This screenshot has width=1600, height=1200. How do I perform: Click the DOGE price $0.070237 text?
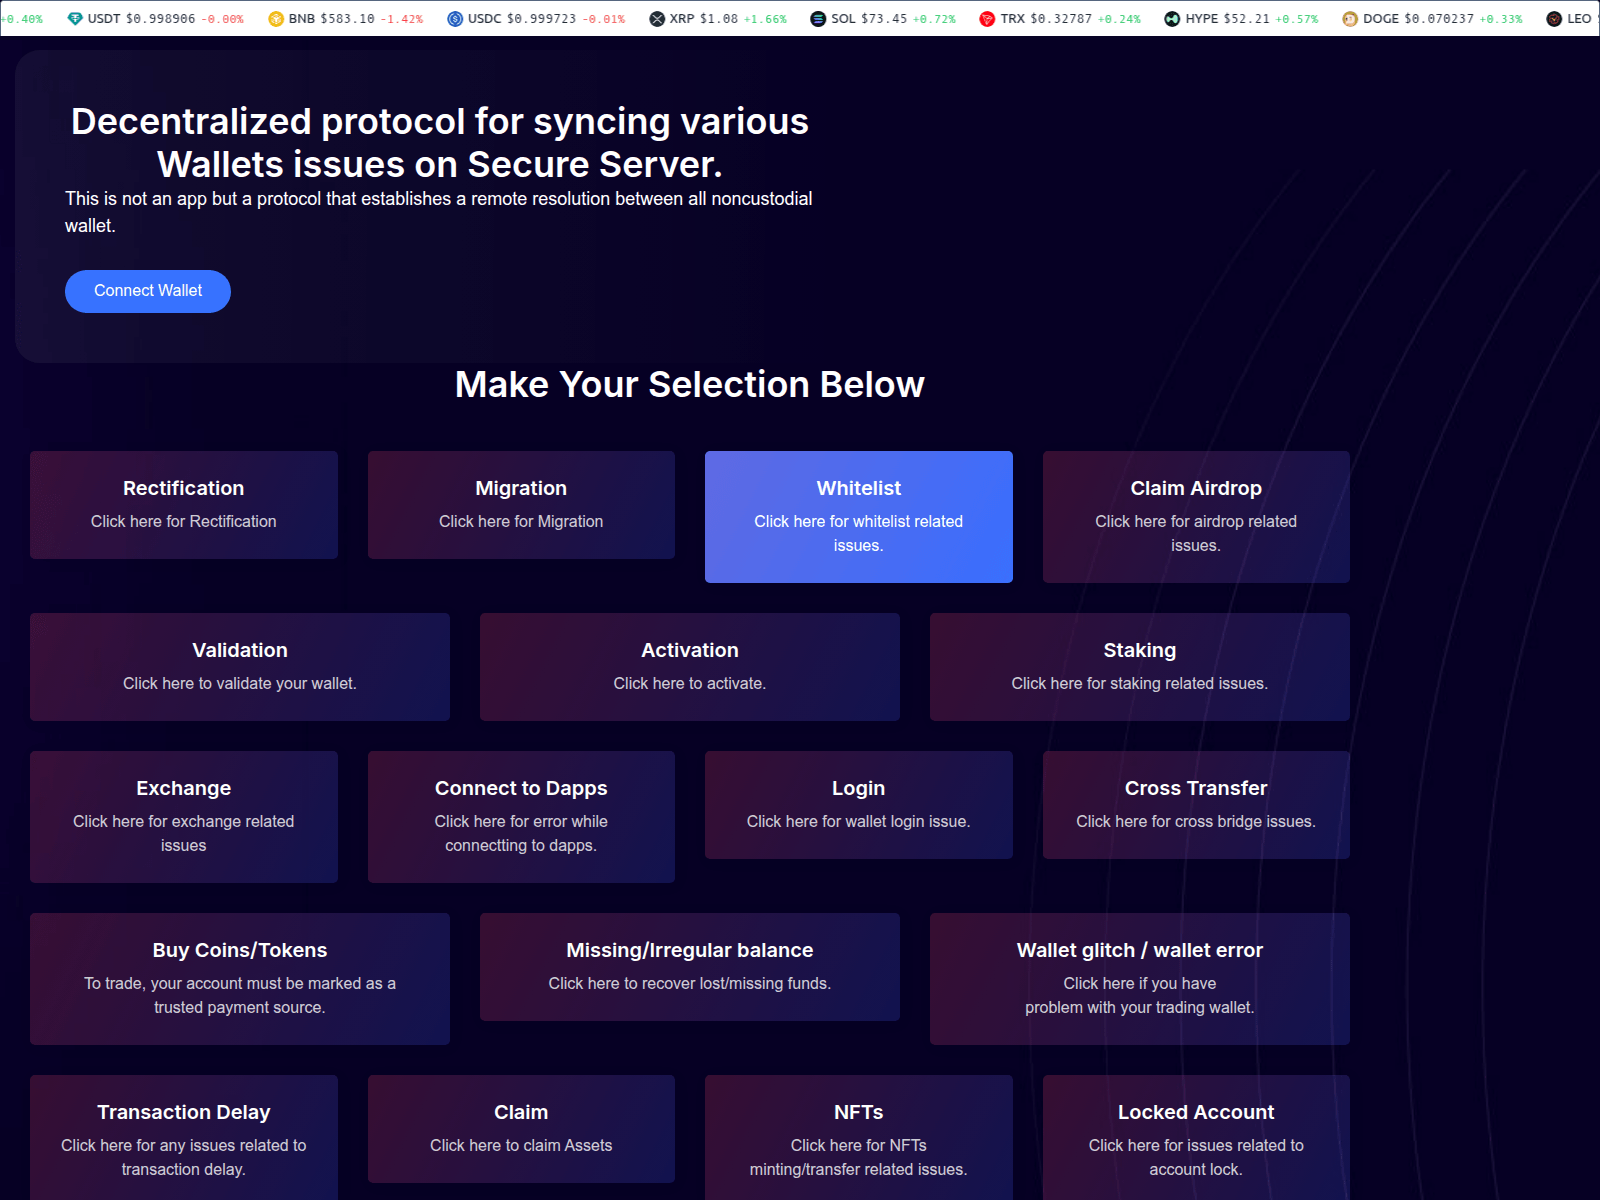point(1439,19)
